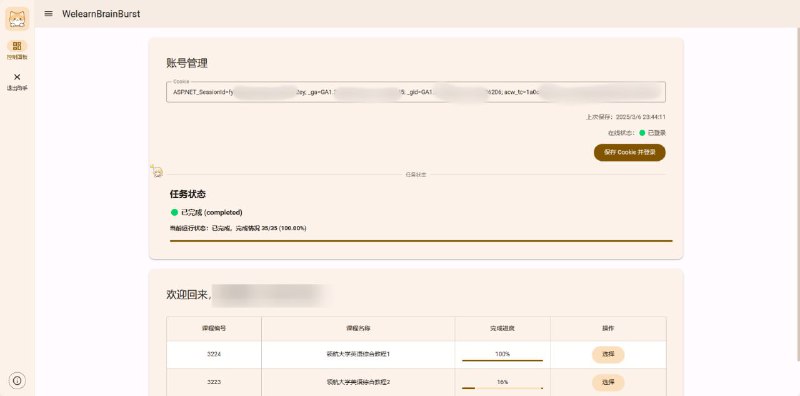Click course number 3223 cell
This screenshot has width=800, height=396.
[x=214, y=382]
